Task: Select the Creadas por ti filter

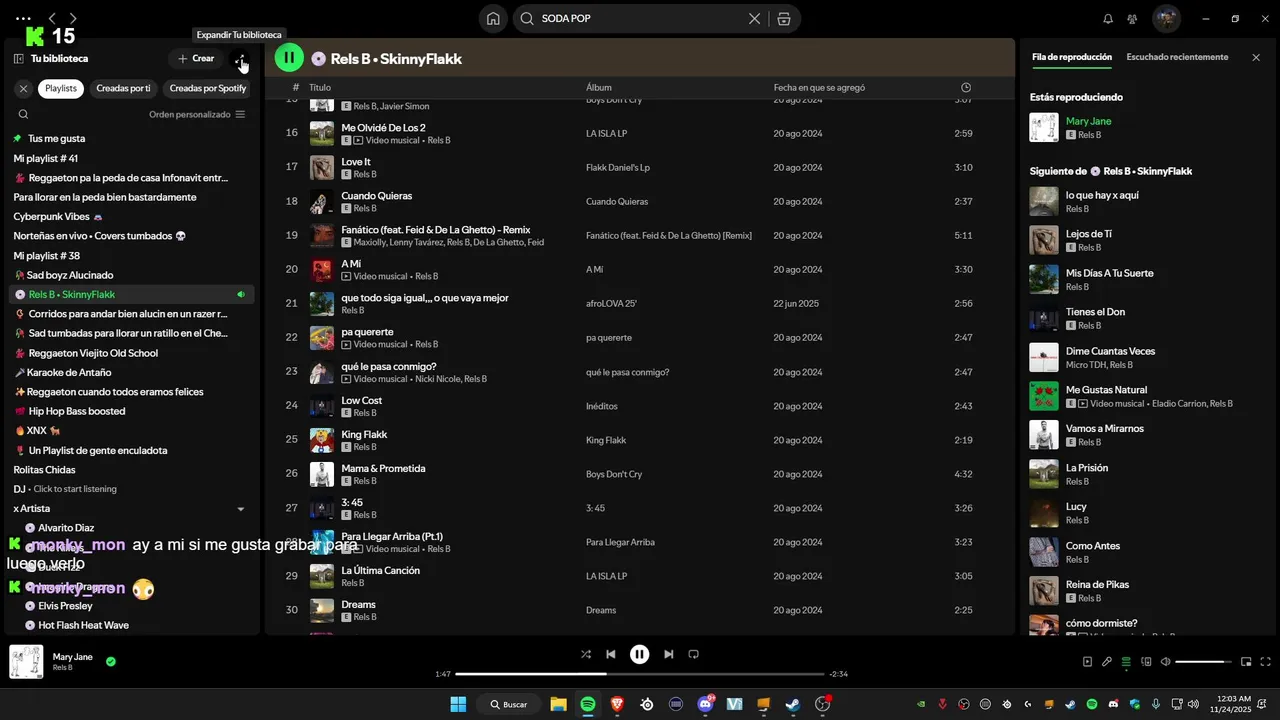Action: [x=123, y=88]
